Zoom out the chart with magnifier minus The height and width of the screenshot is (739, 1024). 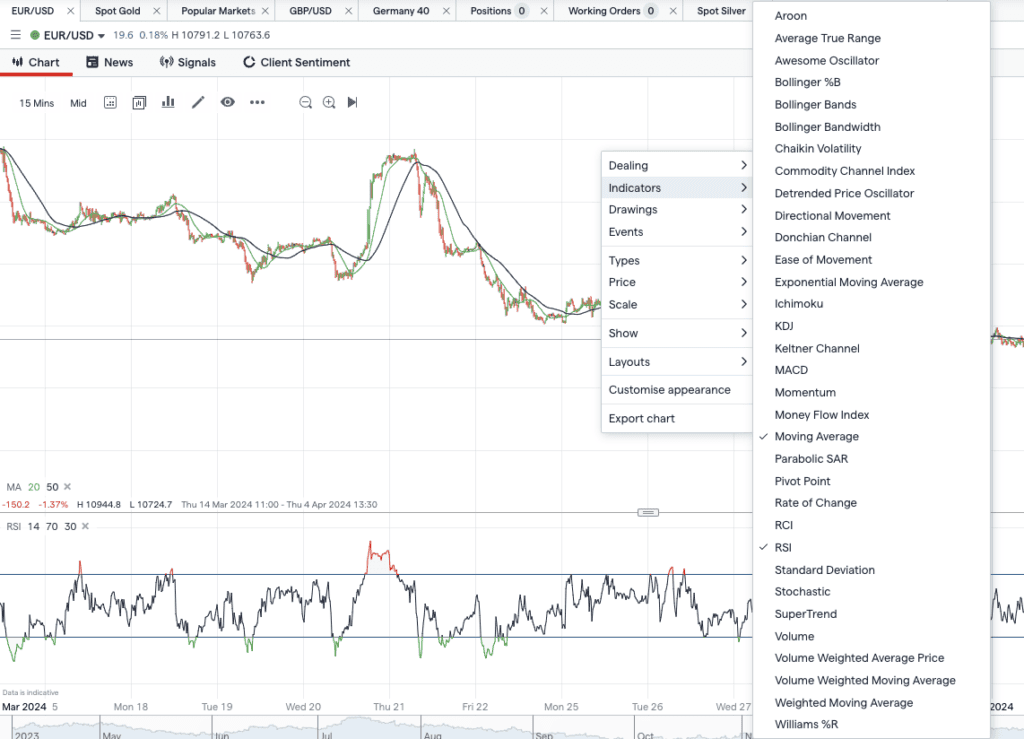tap(305, 102)
